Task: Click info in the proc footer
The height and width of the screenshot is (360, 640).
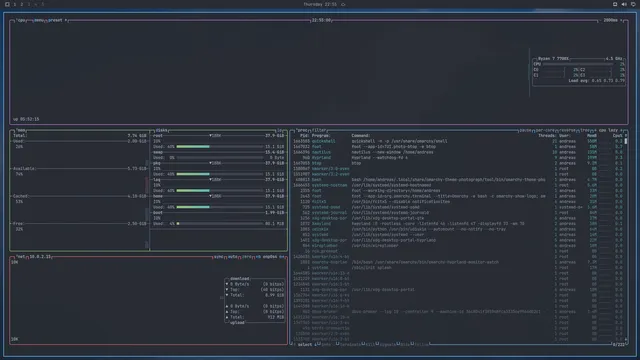Action: (325, 344)
